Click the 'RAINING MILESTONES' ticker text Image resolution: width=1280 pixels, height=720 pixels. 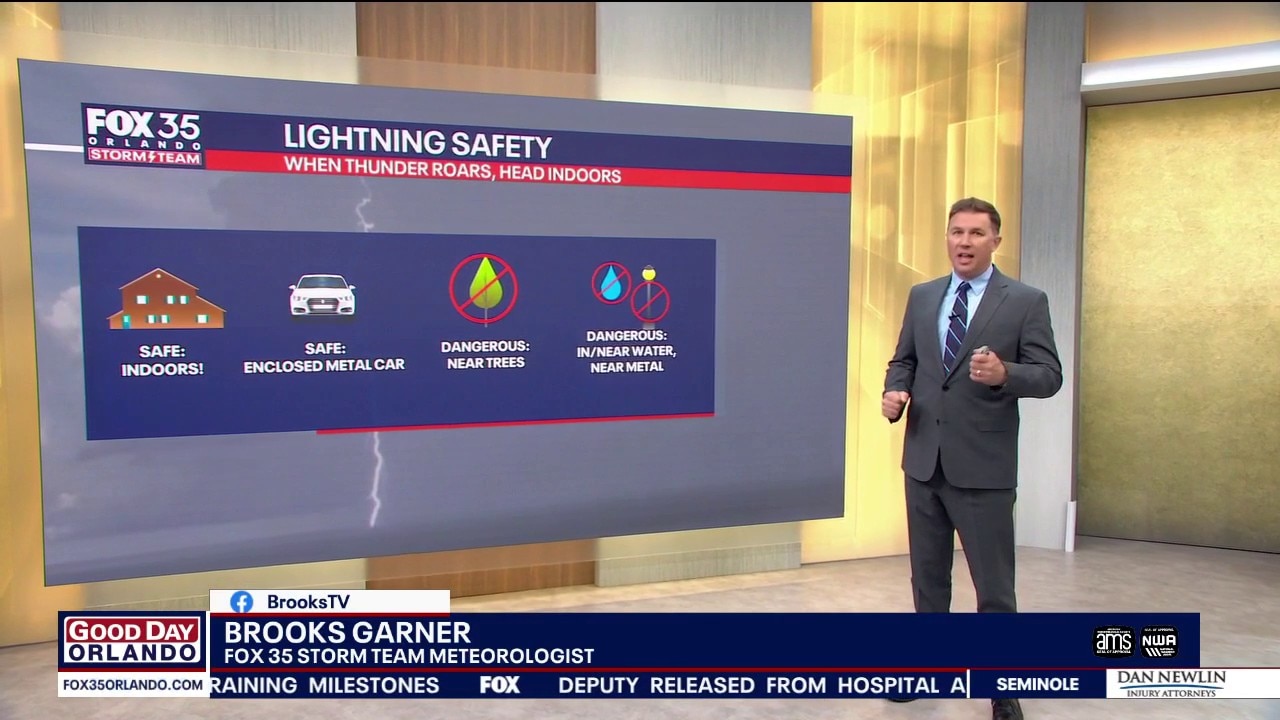tap(325, 685)
